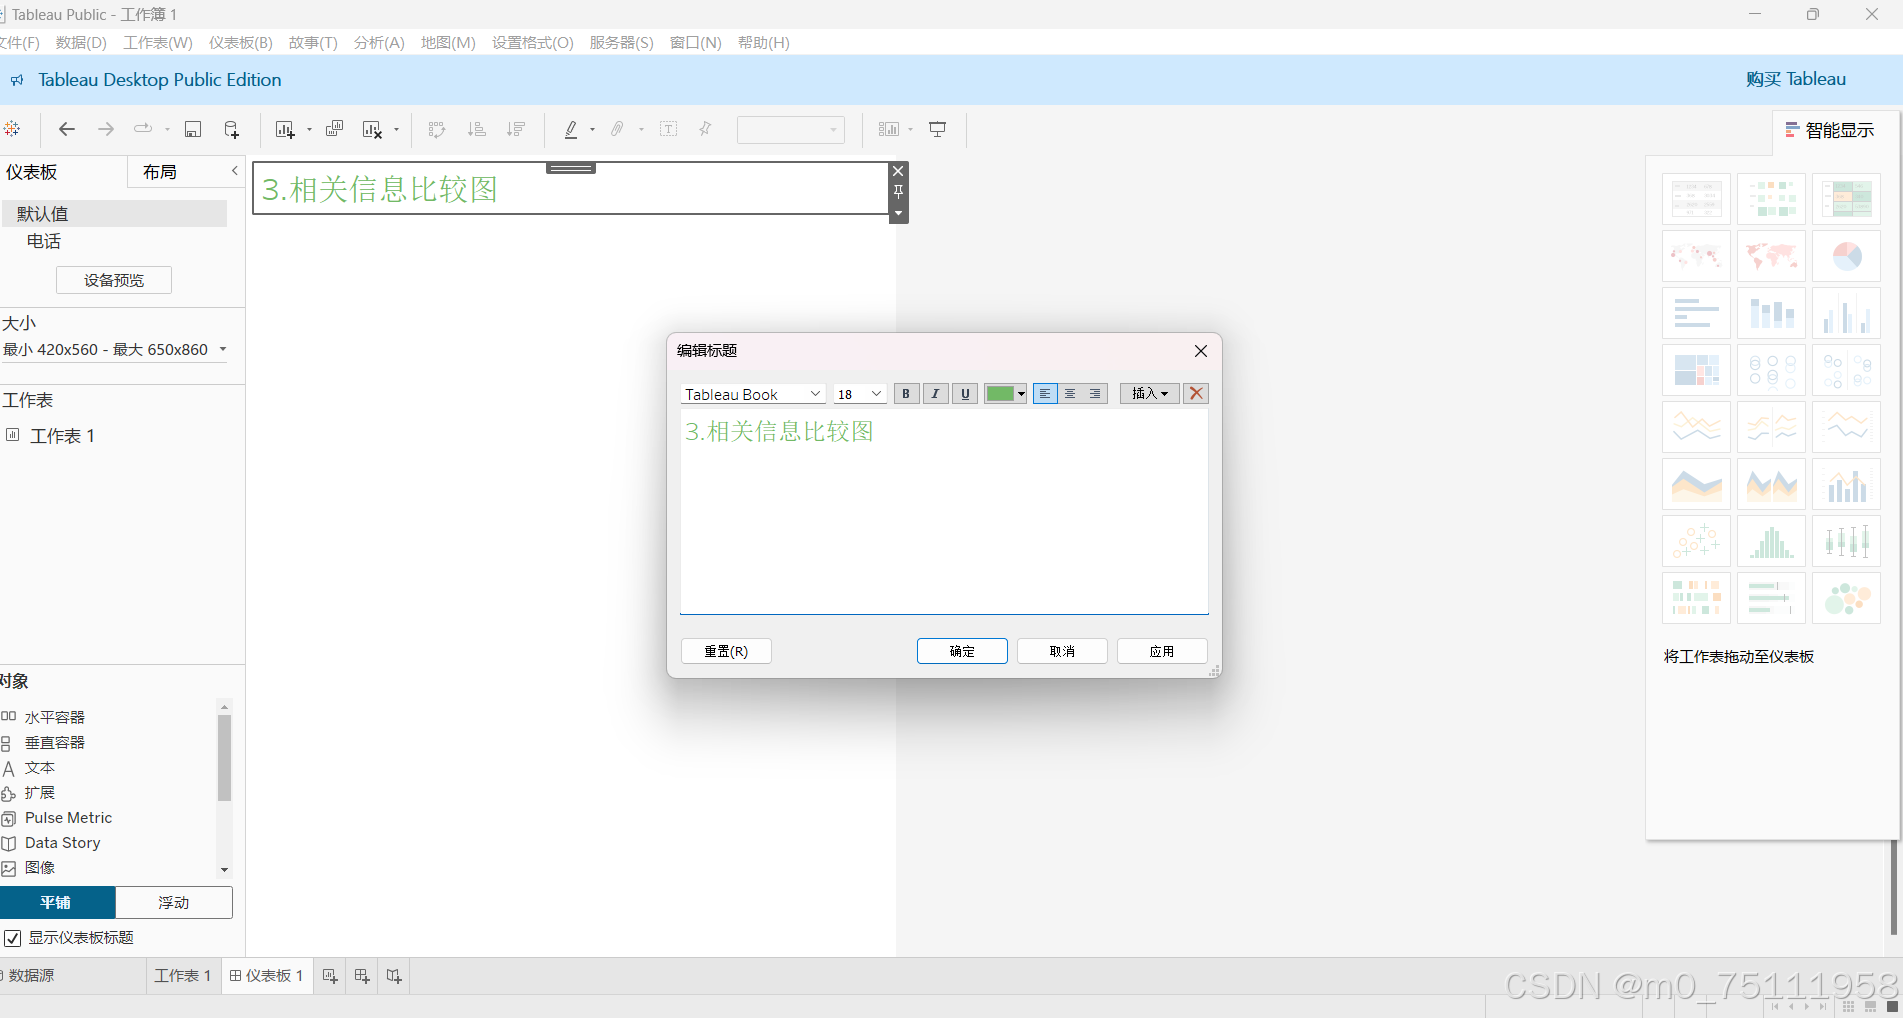Open the font color picker swatch
This screenshot has width=1903, height=1018.
(1005, 394)
